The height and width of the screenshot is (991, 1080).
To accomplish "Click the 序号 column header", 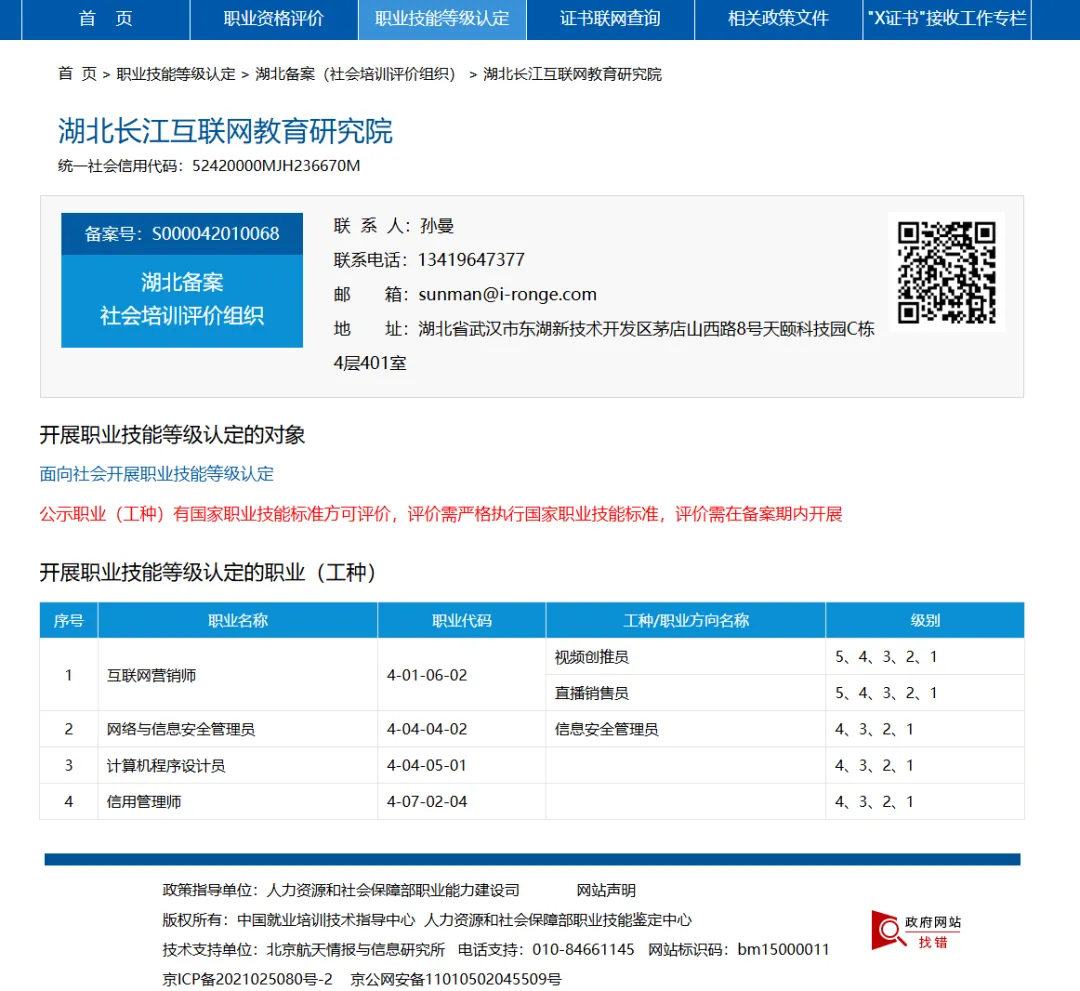I will click(68, 620).
